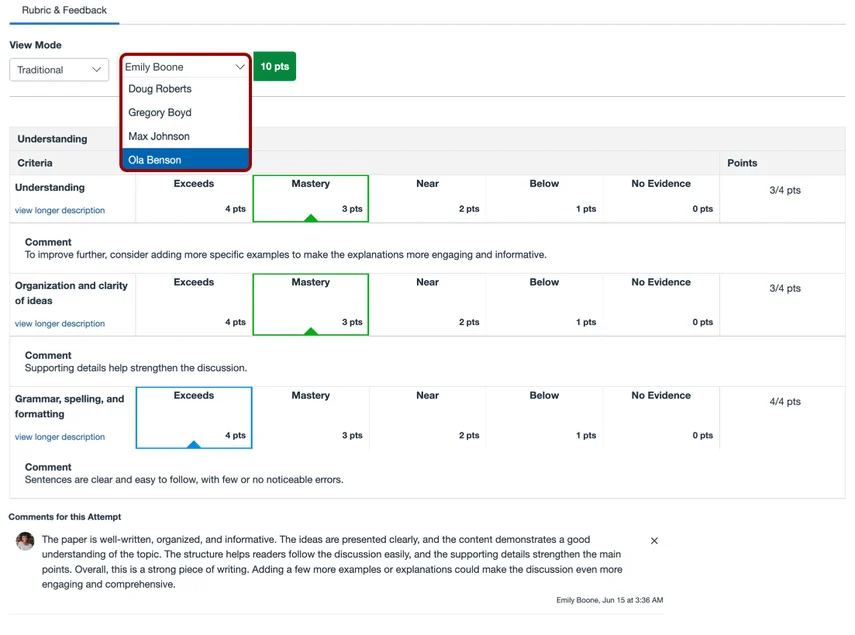855x635 pixels.
Task: Select Mastery rating in the Understanding row
Action: click(x=311, y=198)
